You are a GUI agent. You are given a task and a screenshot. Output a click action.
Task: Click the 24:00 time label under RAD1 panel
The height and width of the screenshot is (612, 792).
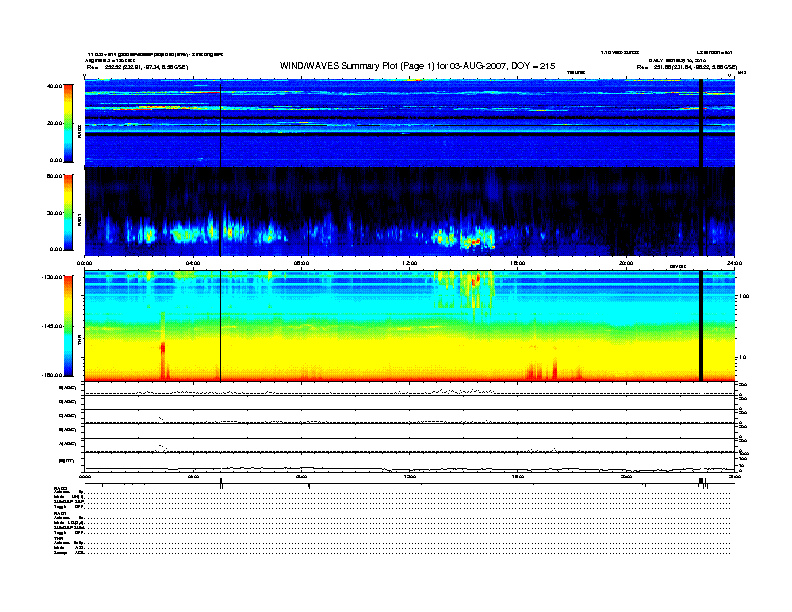(x=734, y=263)
